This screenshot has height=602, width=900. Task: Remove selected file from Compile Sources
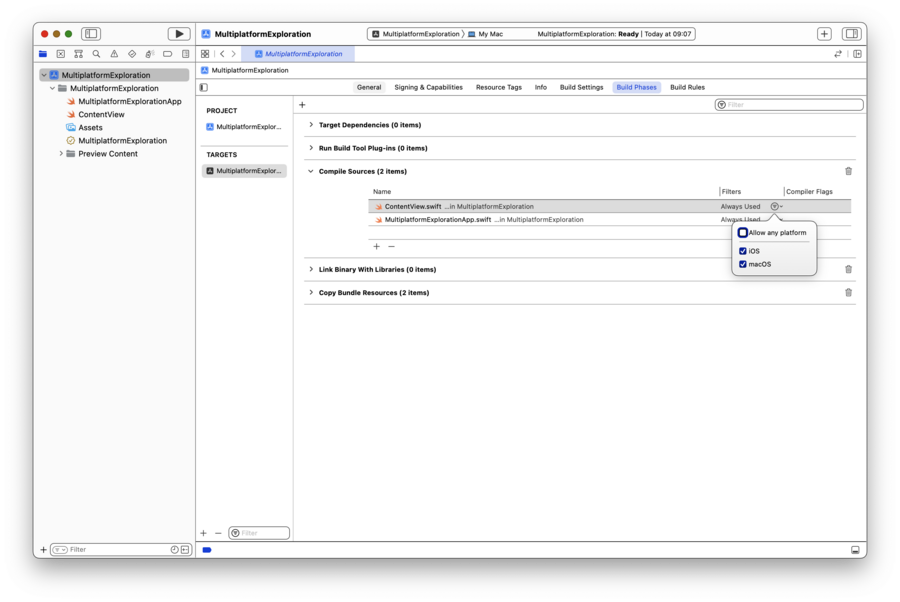(x=391, y=246)
